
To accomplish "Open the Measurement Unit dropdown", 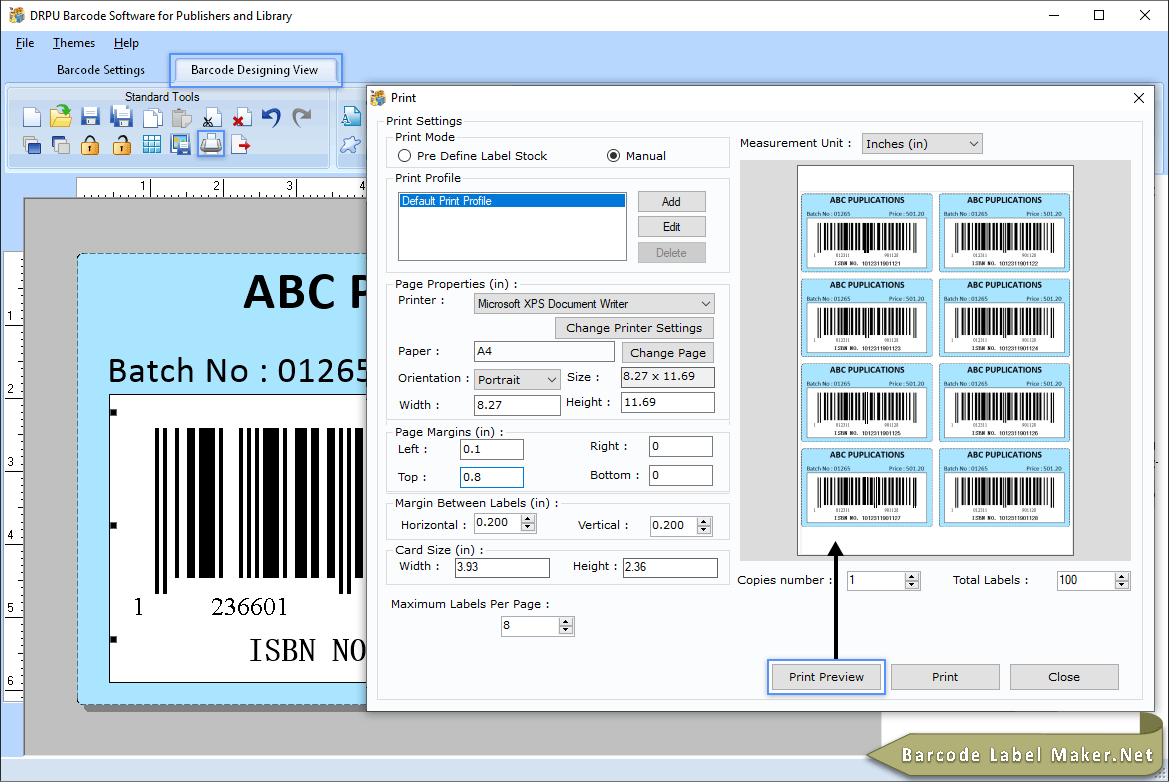I will tap(921, 144).
